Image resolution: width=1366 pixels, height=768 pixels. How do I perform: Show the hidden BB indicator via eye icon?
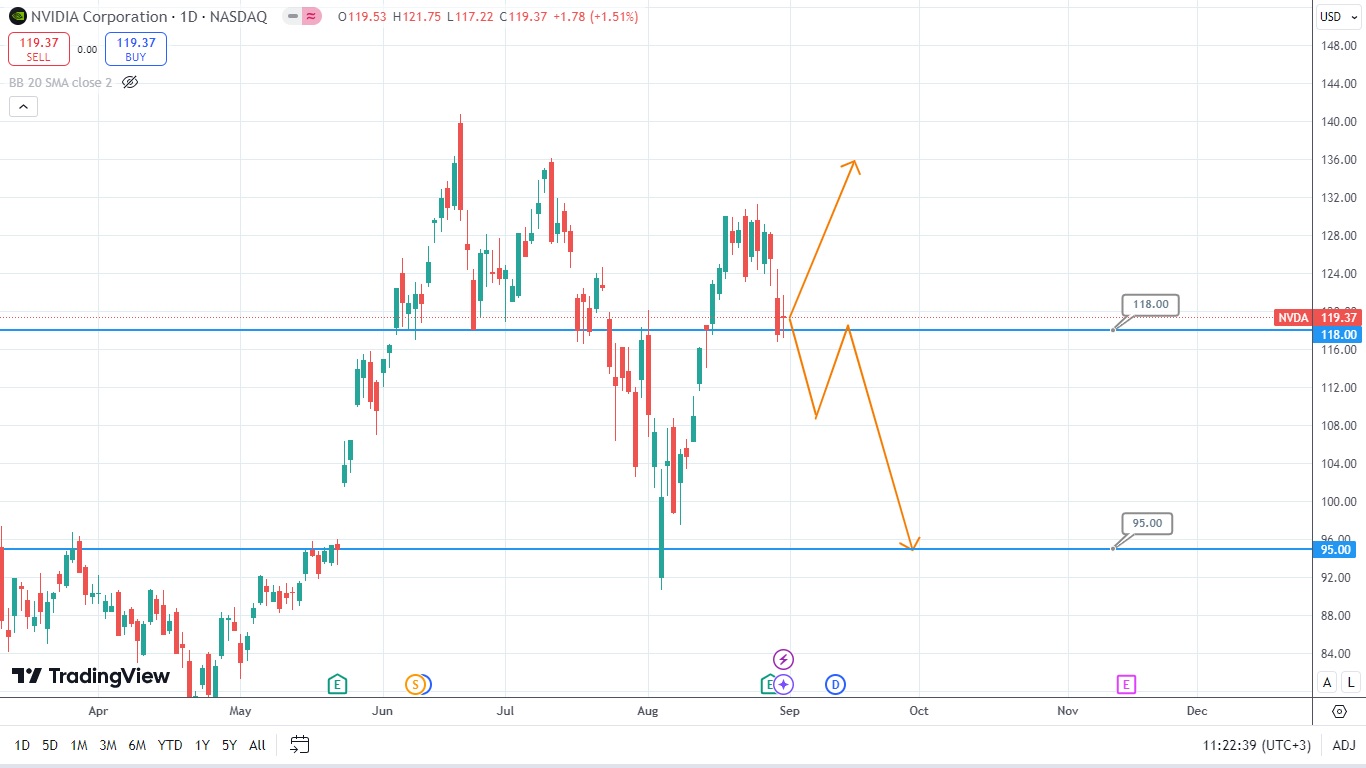pos(129,82)
